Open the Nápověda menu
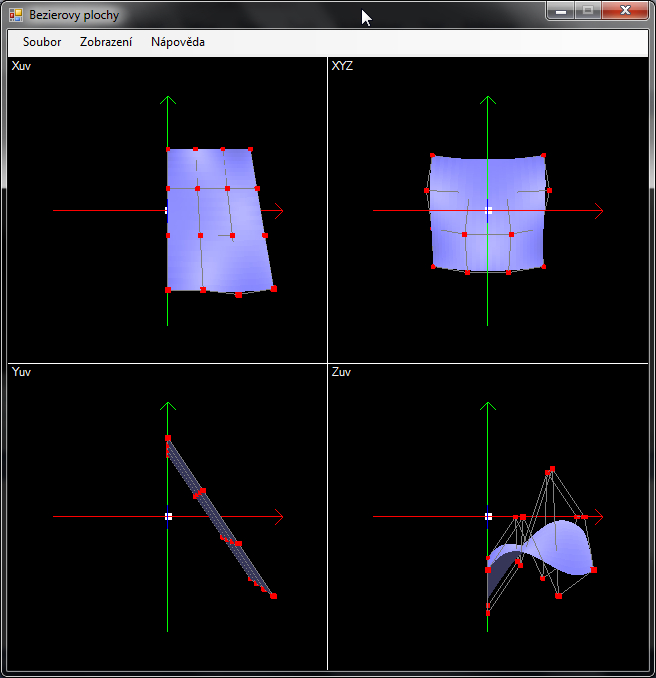Screen dimensions: 656x678 coord(178,42)
